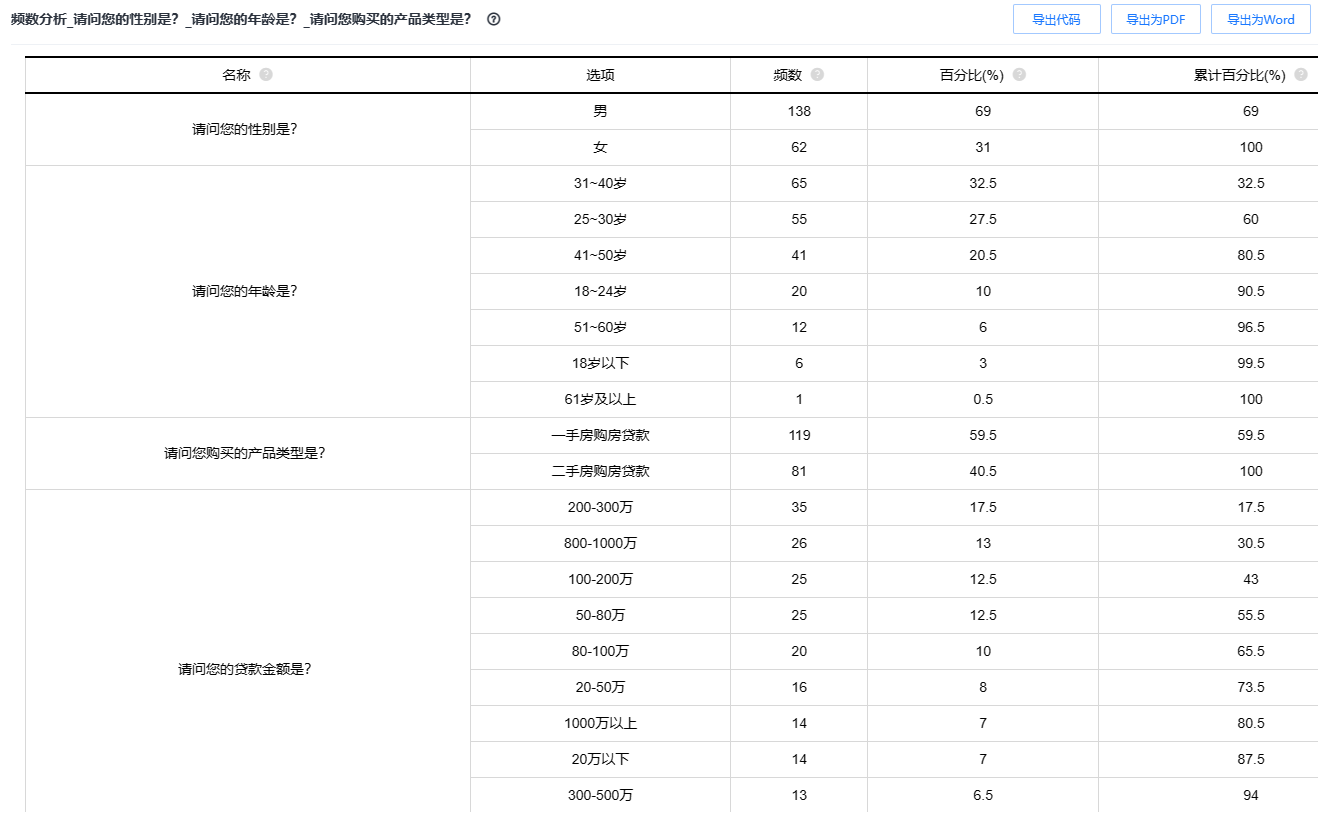This screenshot has width=1318, height=815.
Task: Click the 请问您的性别是？ row label
Action: coord(245,129)
